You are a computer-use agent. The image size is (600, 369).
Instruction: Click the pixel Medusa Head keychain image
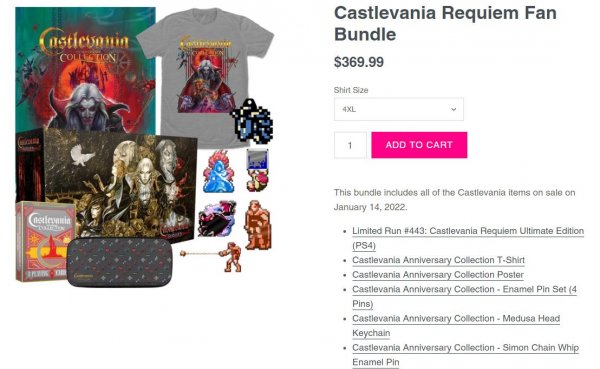pyautogui.click(x=252, y=122)
